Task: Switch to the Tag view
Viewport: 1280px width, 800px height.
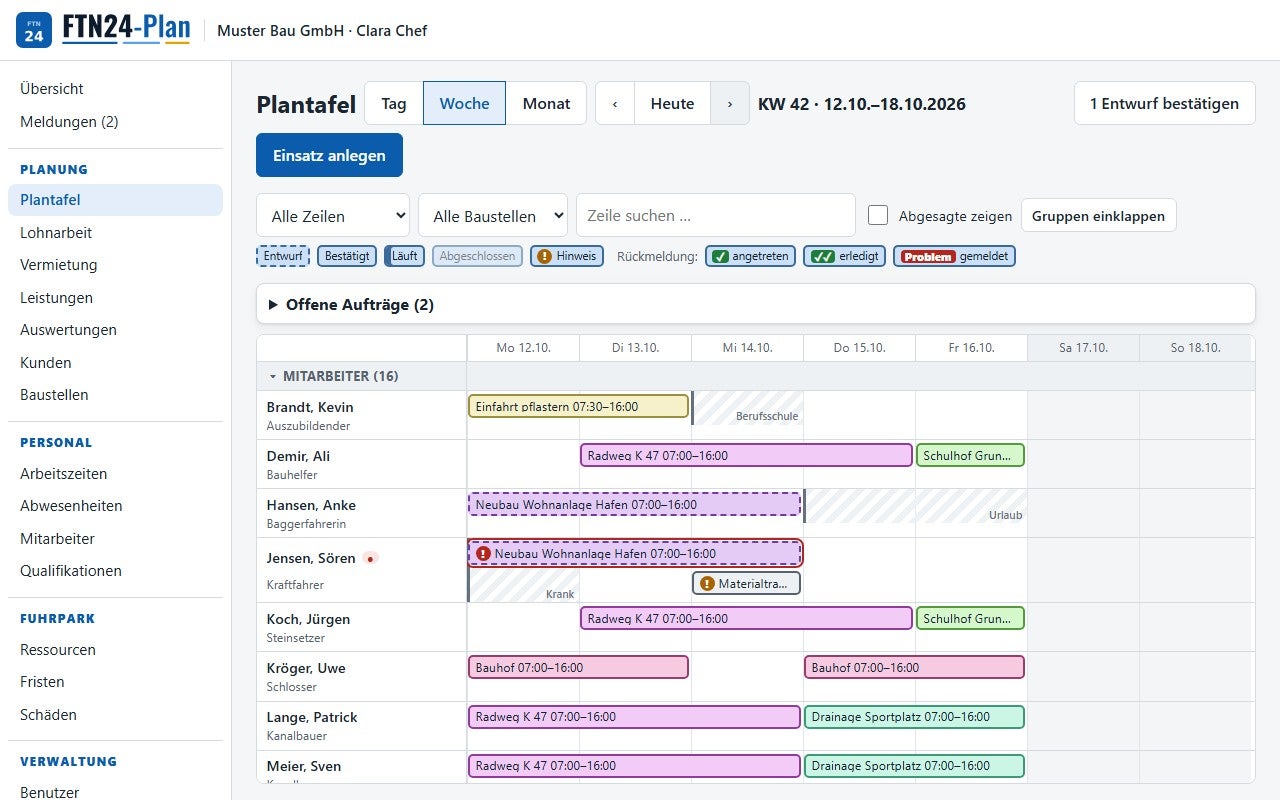Action: (394, 103)
